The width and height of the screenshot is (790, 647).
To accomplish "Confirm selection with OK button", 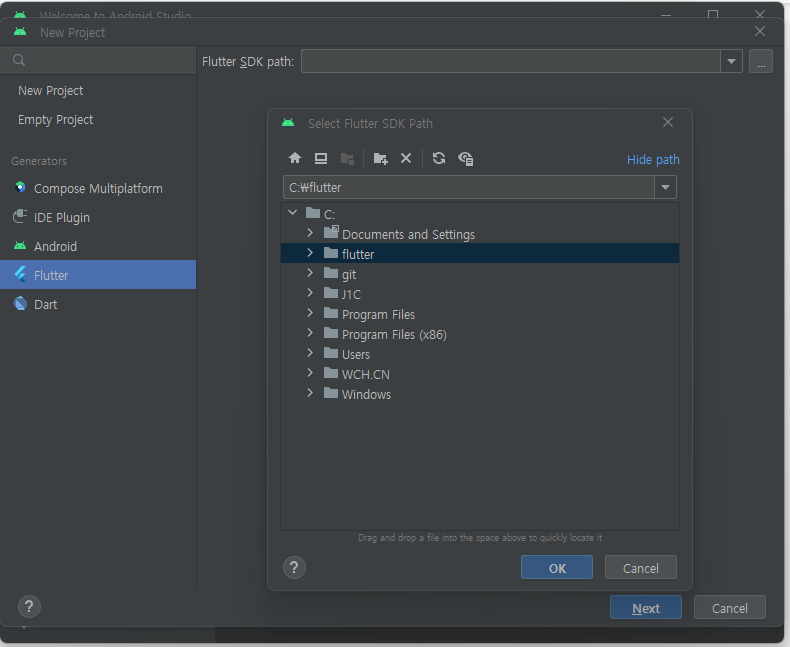I will pos(557,568).
